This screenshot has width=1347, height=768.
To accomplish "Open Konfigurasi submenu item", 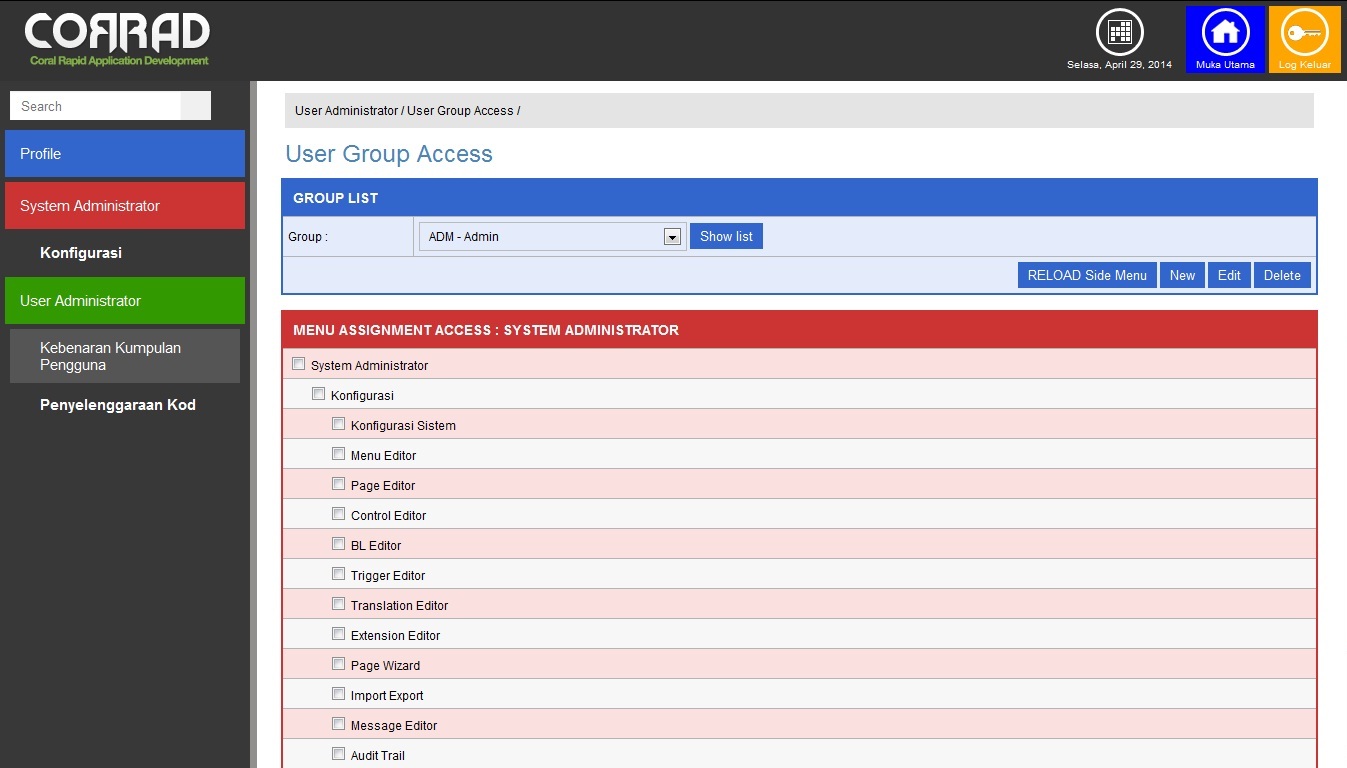I will point(81,253).
